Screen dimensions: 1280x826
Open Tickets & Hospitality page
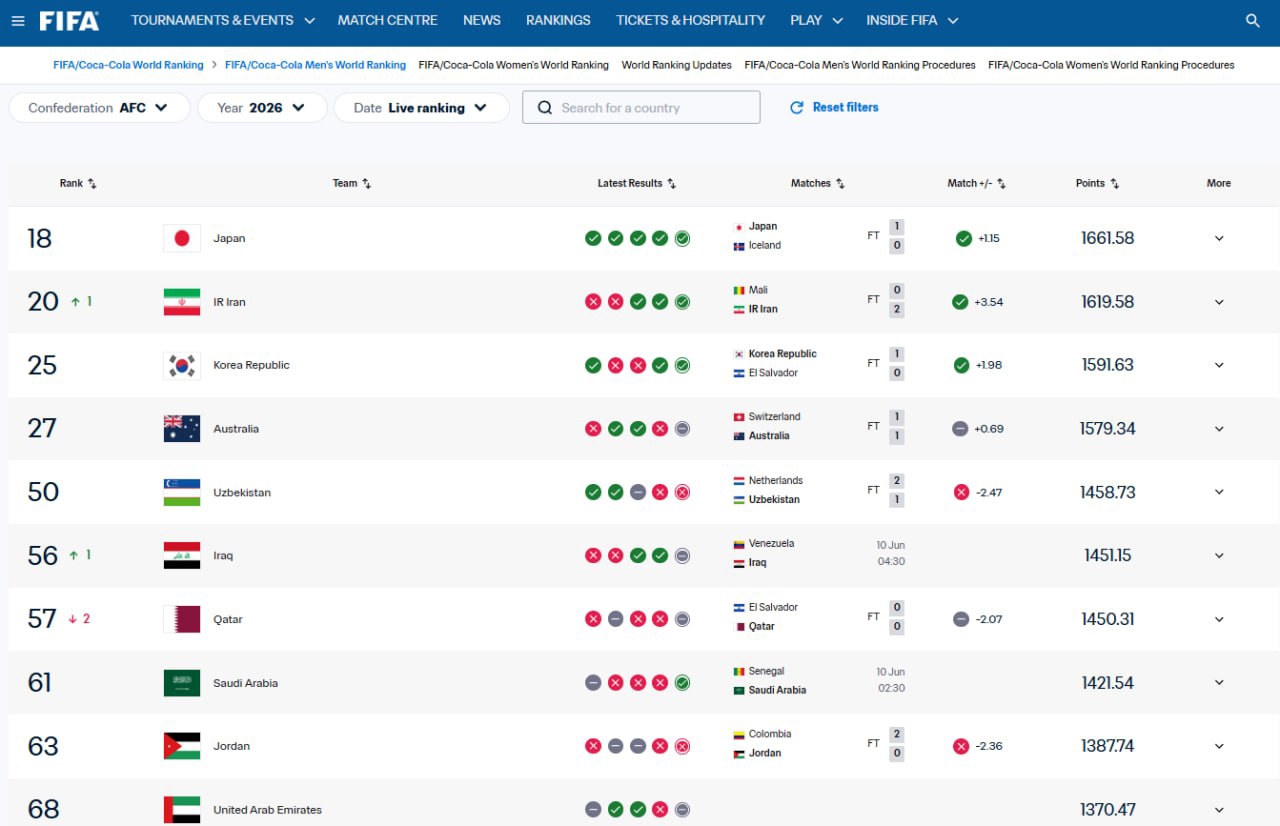click(x=690, y=20)
